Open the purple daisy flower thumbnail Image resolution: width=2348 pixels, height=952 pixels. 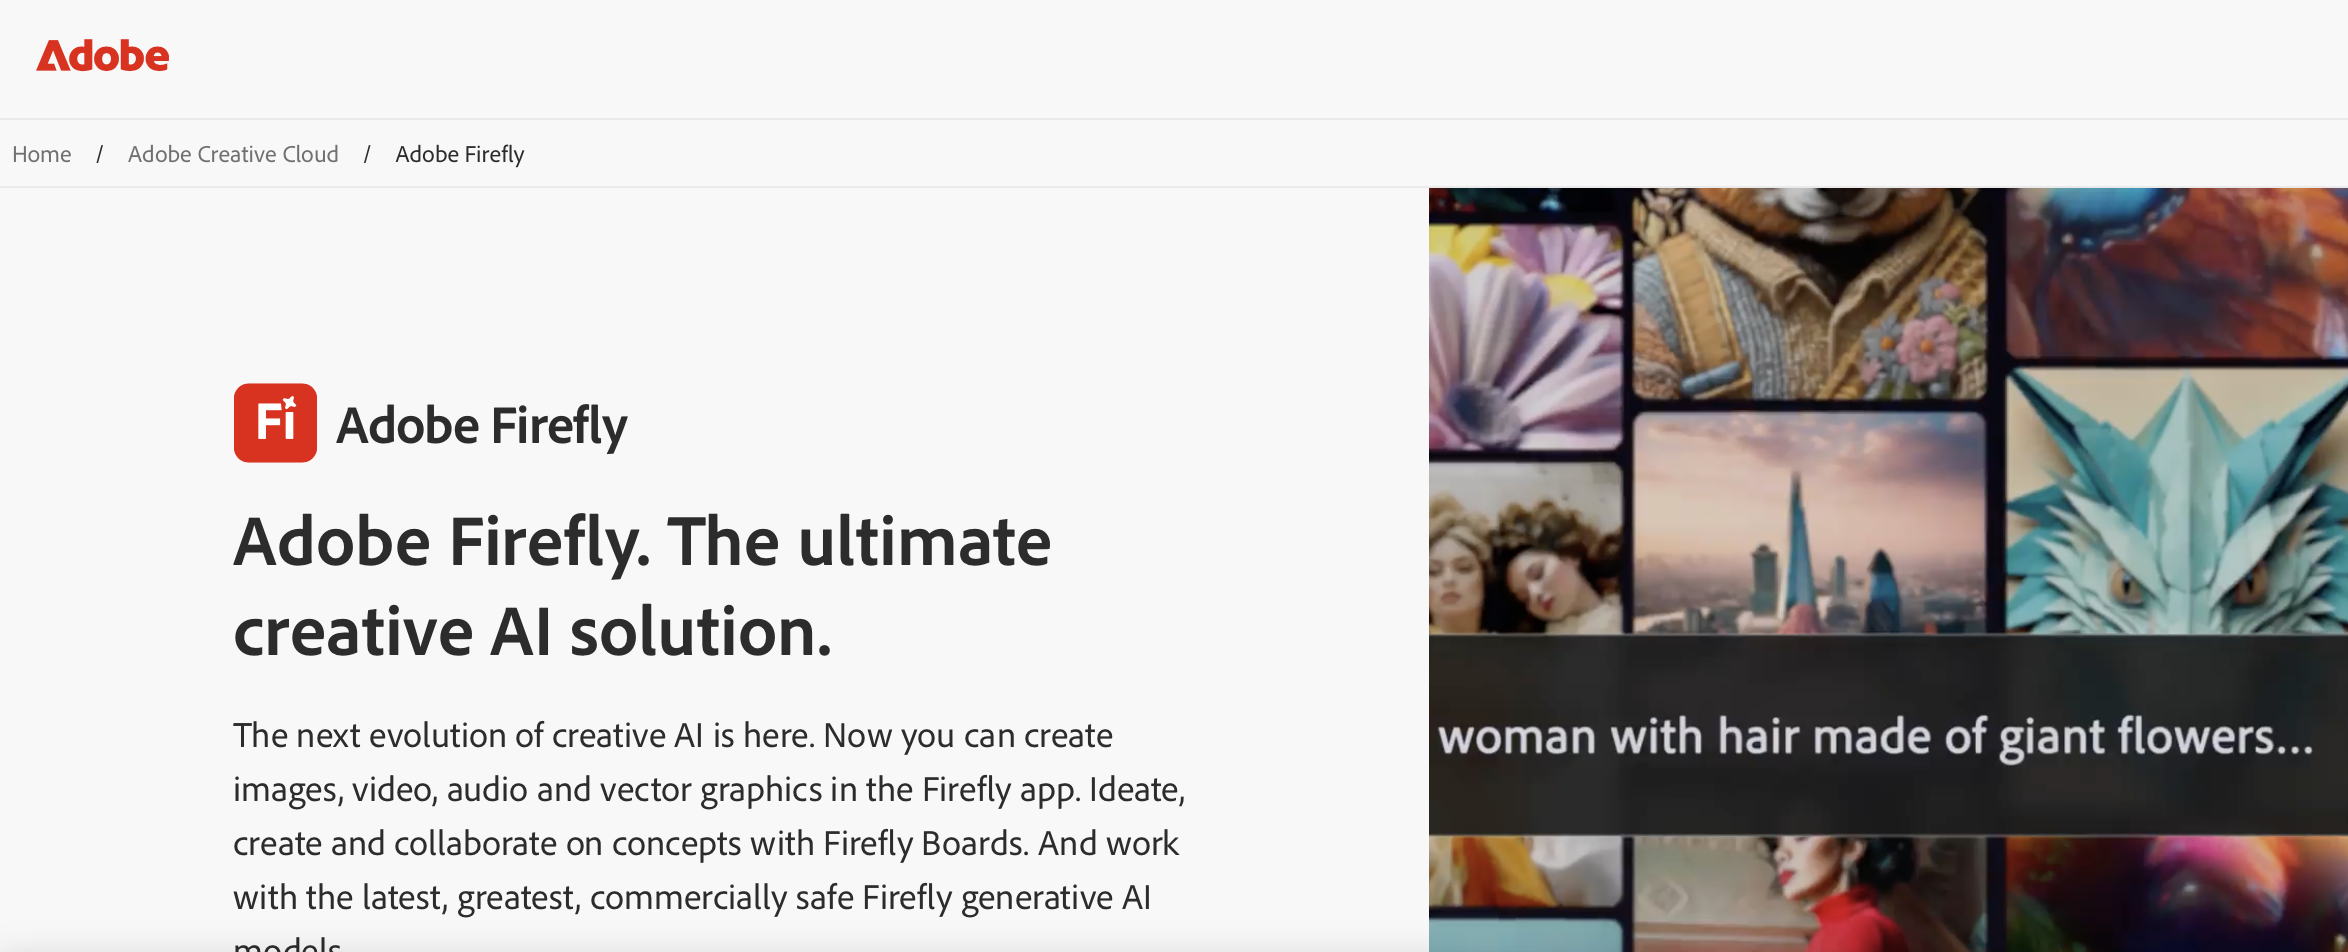1525,337
